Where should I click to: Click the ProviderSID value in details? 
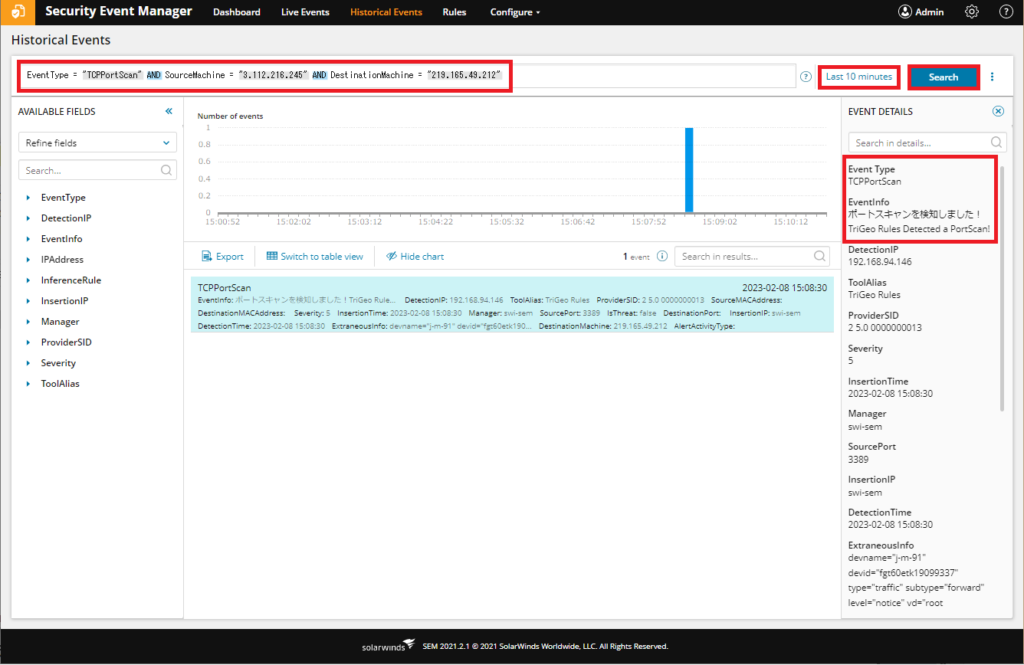[x=885, y=328]
